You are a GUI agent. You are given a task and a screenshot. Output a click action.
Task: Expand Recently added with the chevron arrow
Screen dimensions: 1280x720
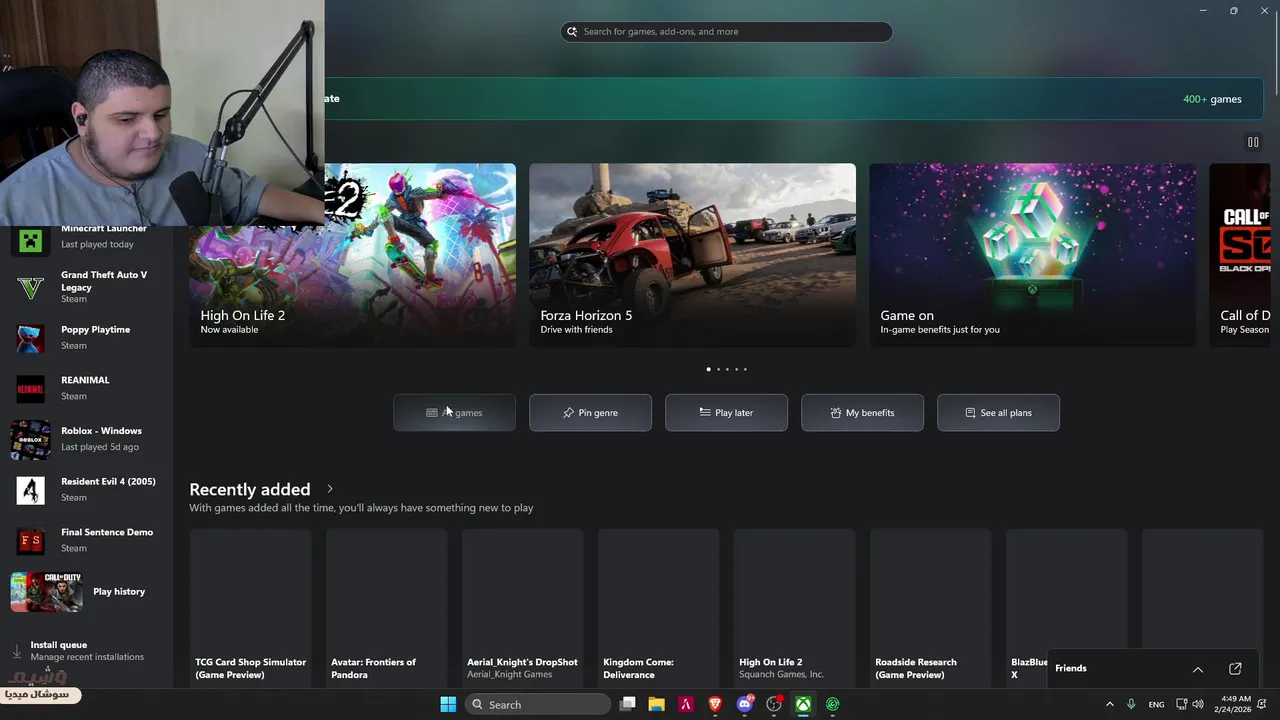pyautogui.click(x=330, y=489)
